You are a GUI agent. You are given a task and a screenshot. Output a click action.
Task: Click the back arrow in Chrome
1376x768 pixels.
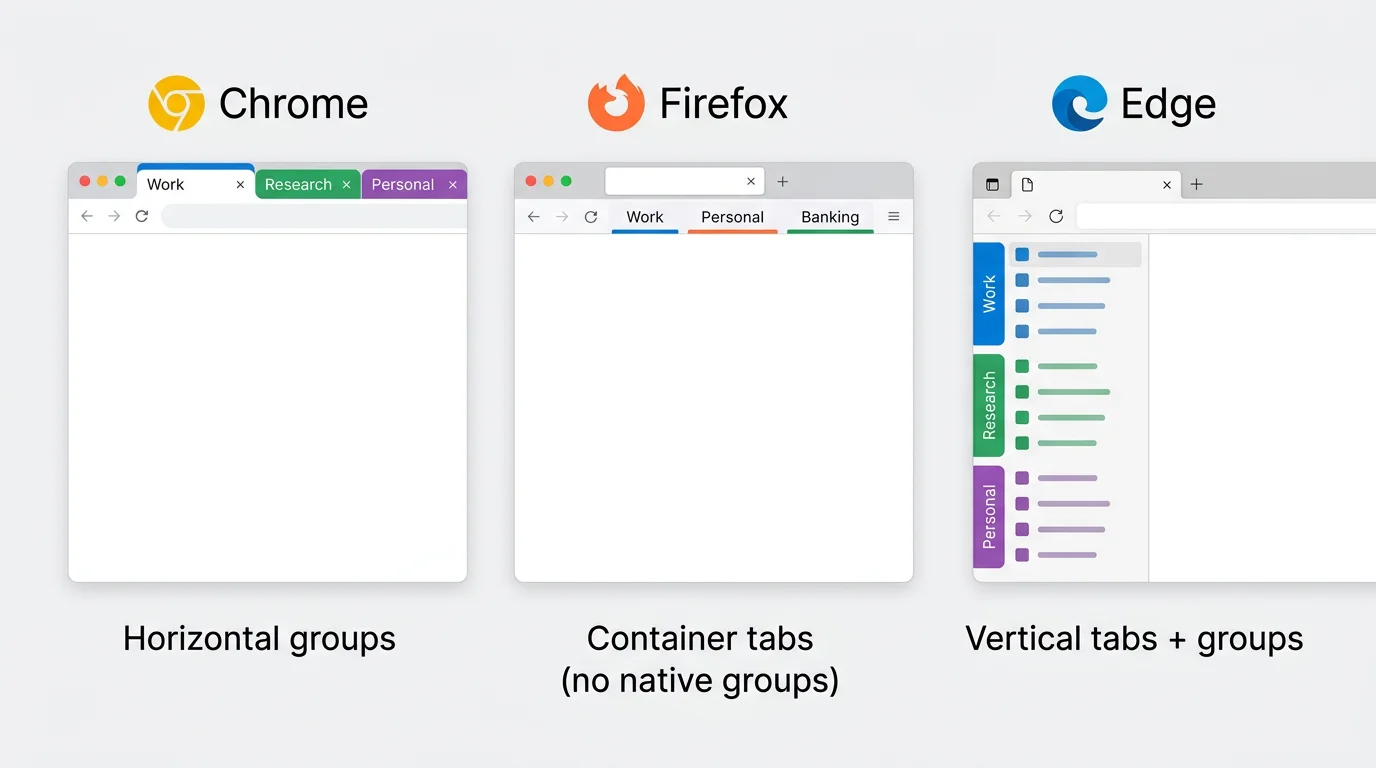(87, 216)
